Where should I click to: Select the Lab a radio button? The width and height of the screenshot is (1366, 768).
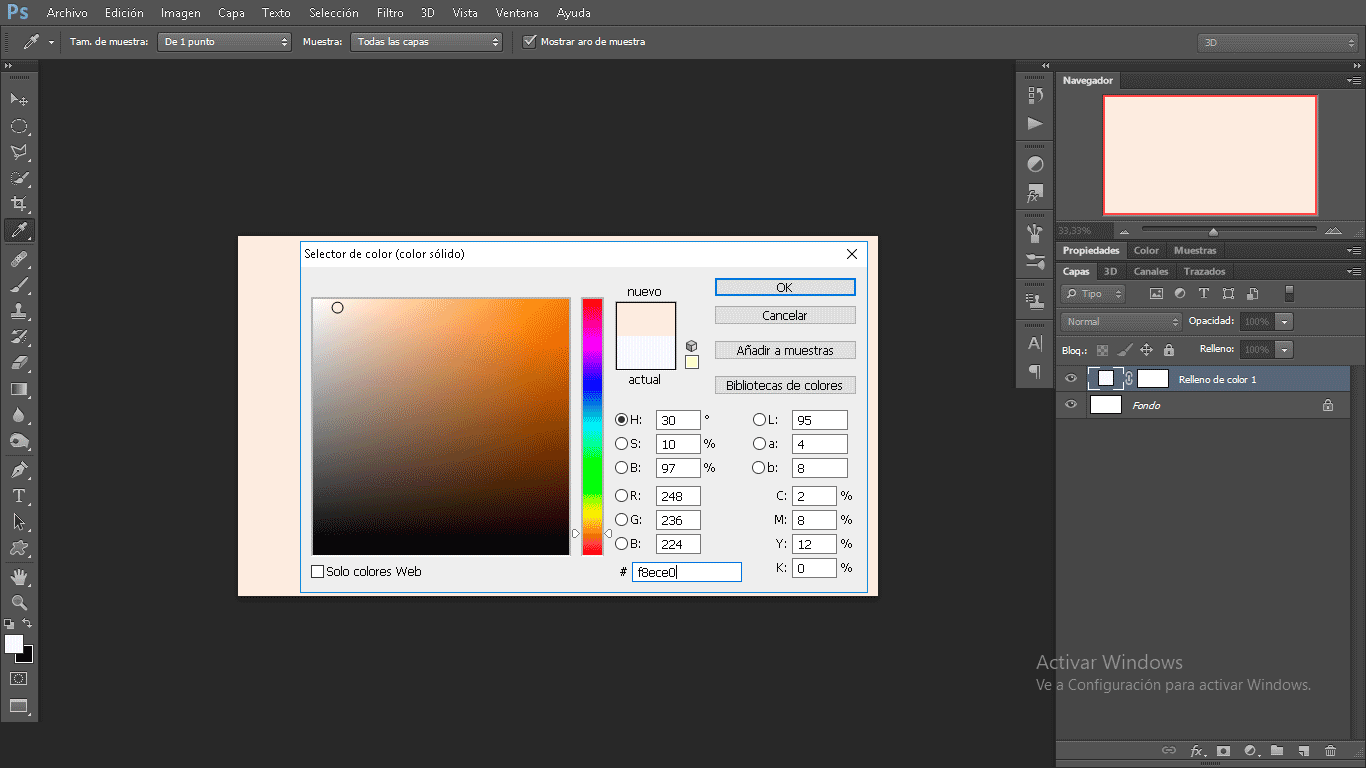[759, 444]
